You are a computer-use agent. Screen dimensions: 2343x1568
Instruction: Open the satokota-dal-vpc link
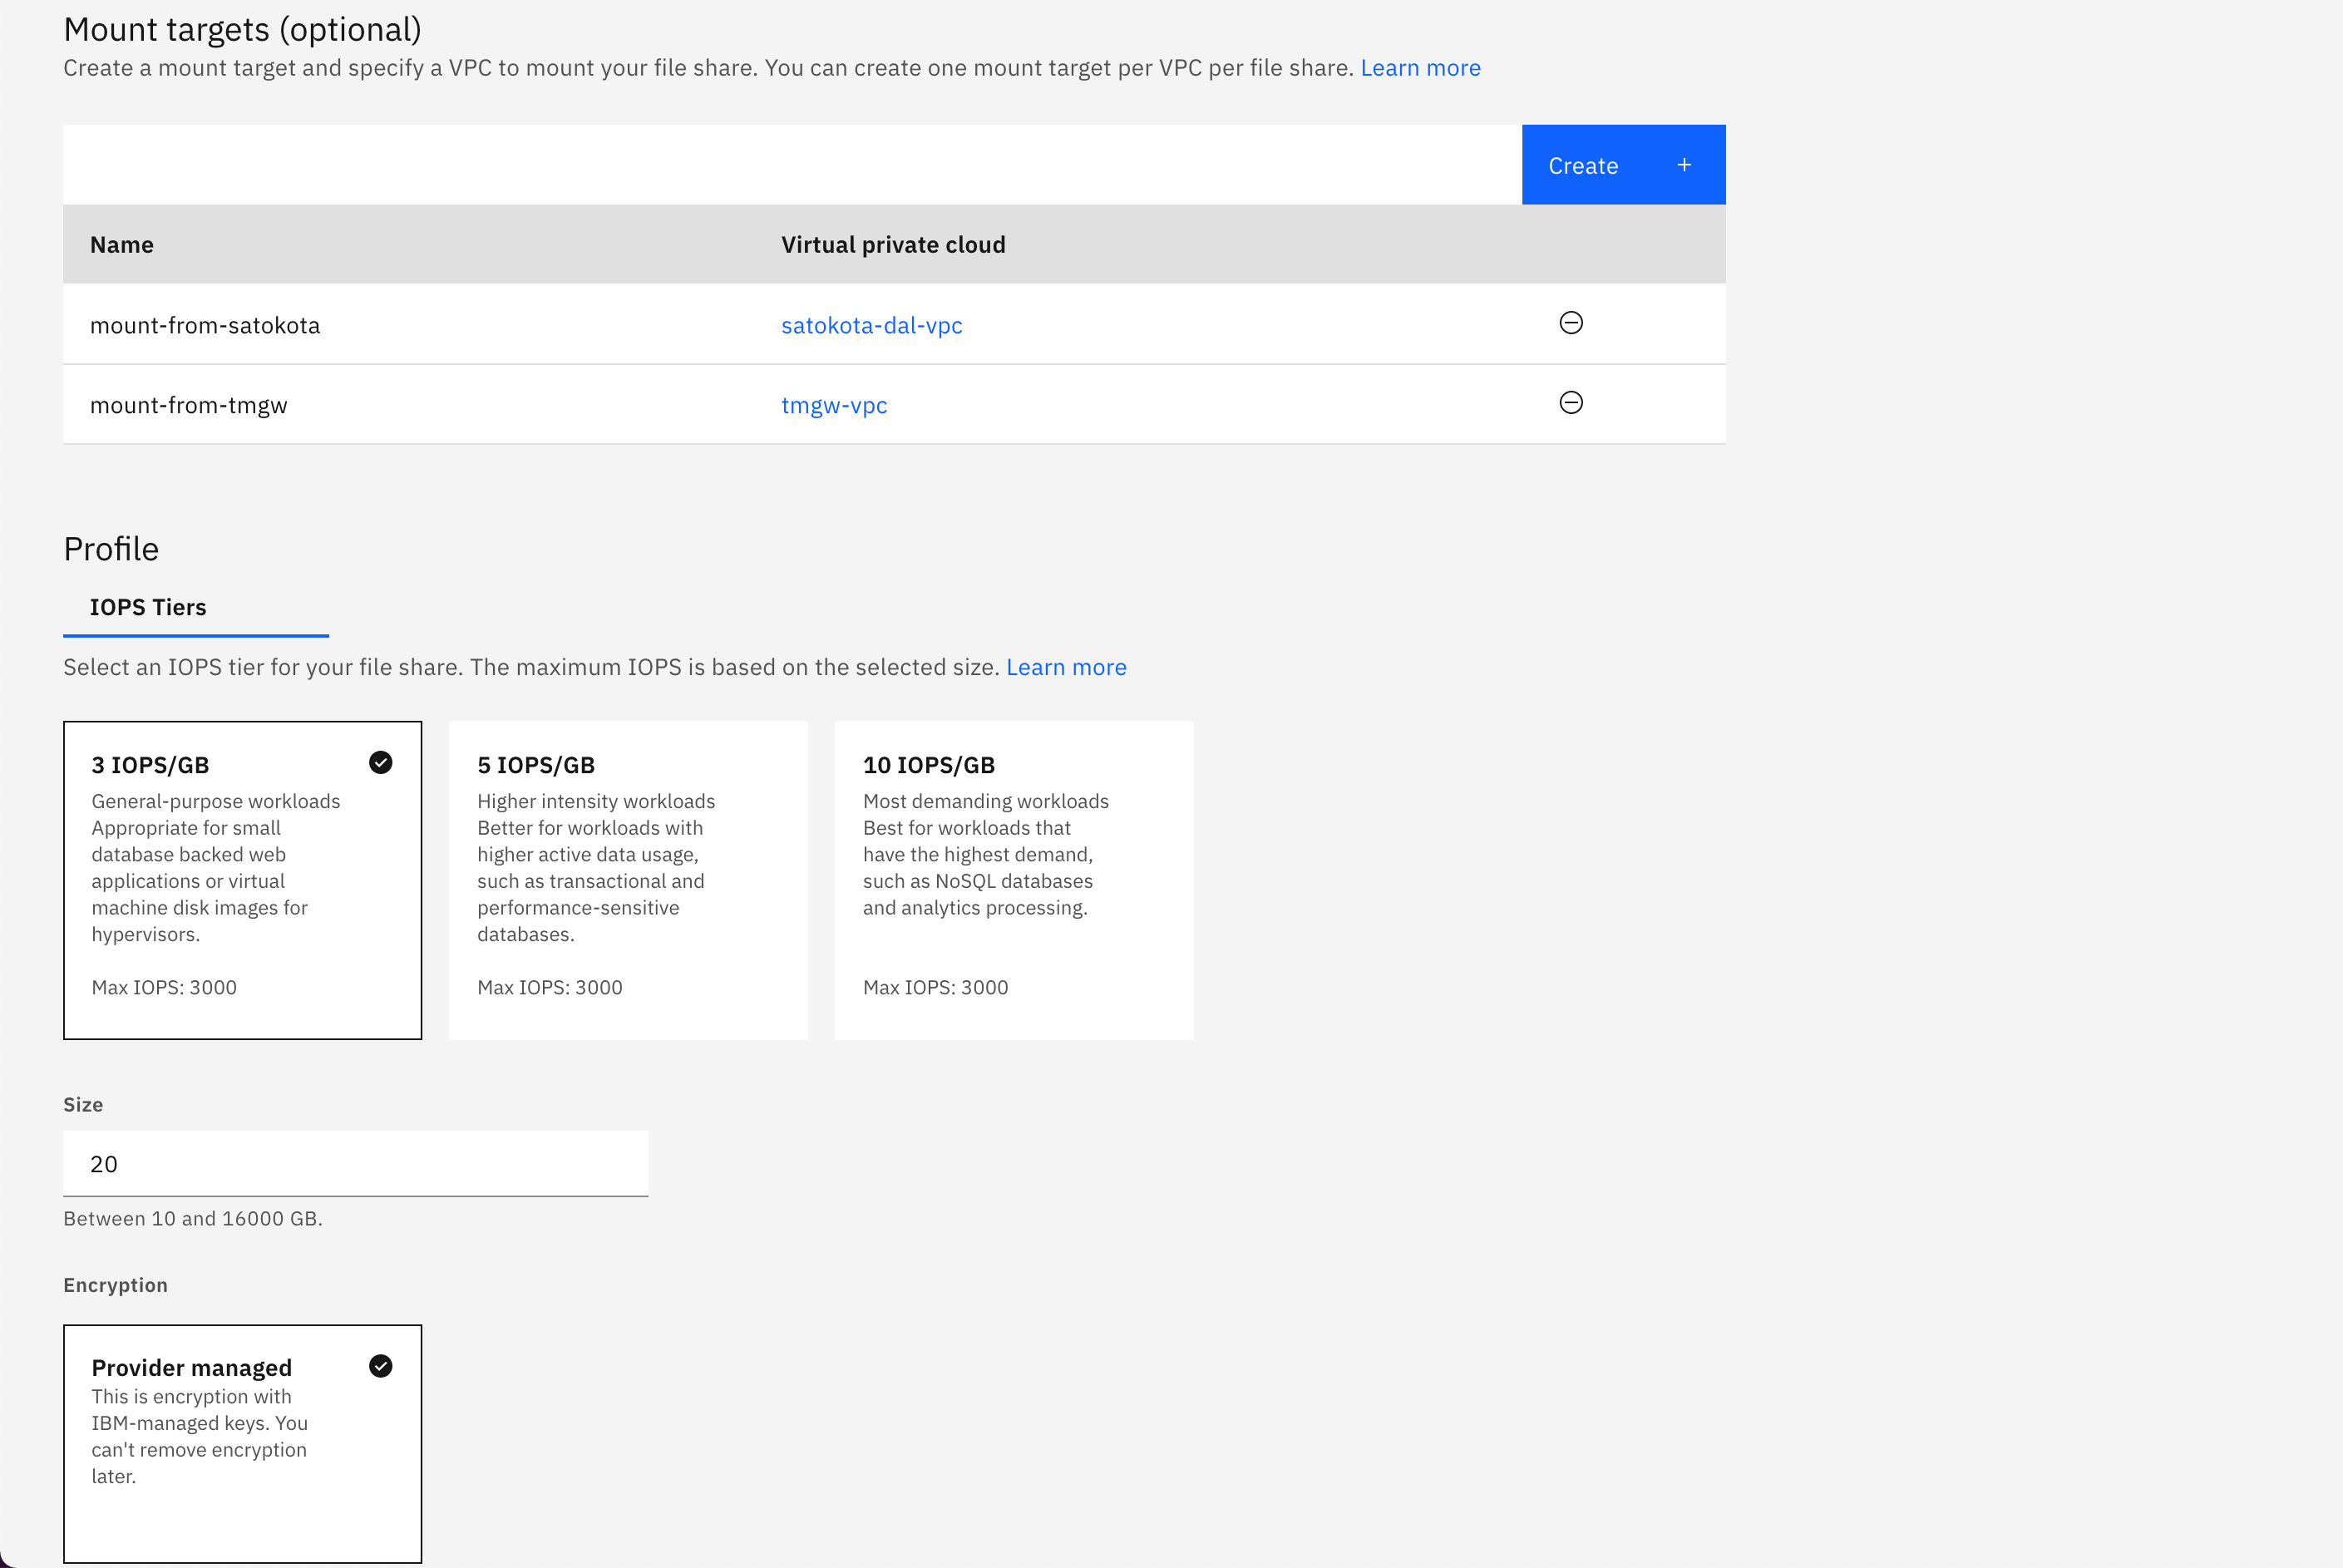click(871, 325)
